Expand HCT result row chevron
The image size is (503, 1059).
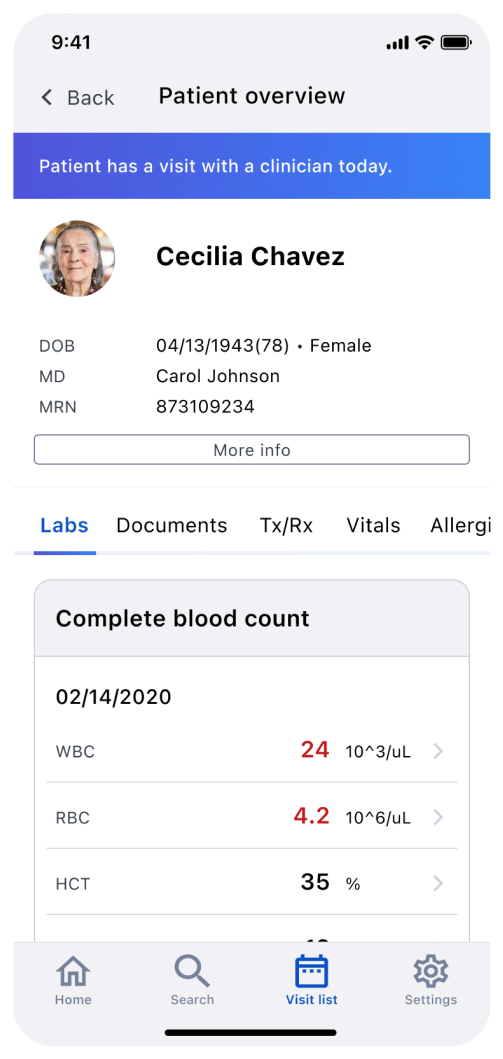click(438, 883)
